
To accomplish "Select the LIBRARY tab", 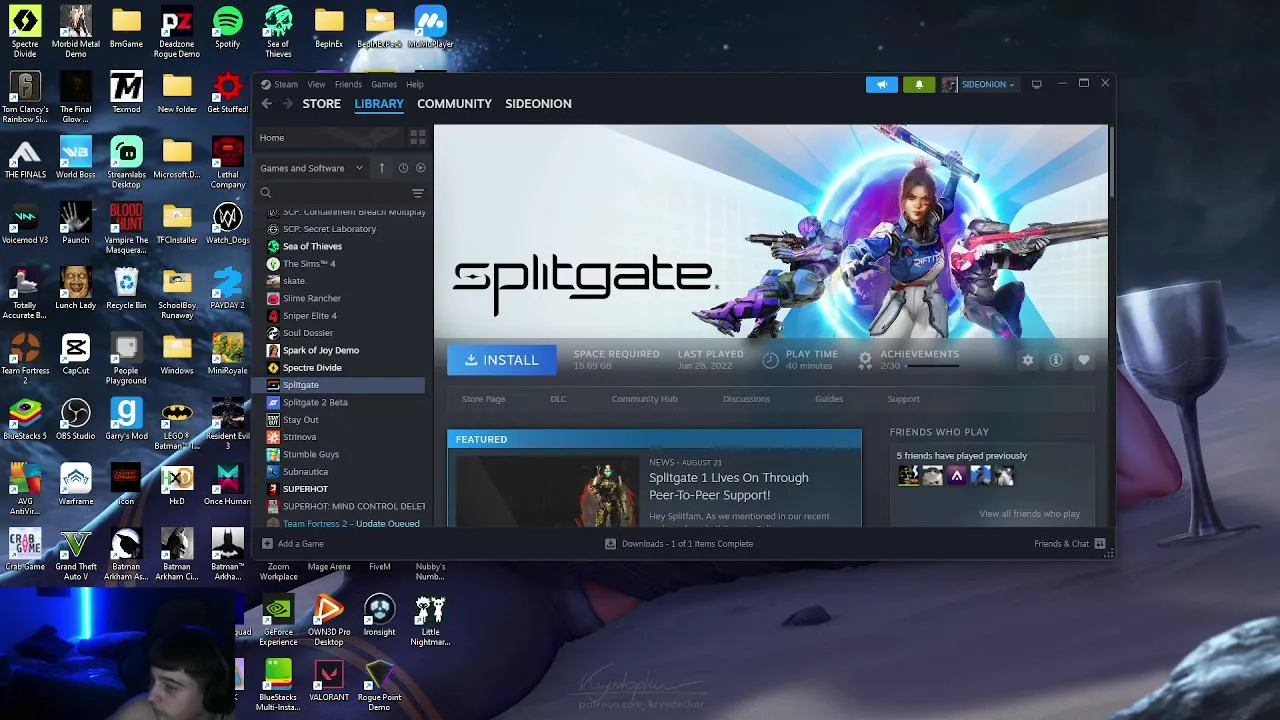I will [379, 104].
